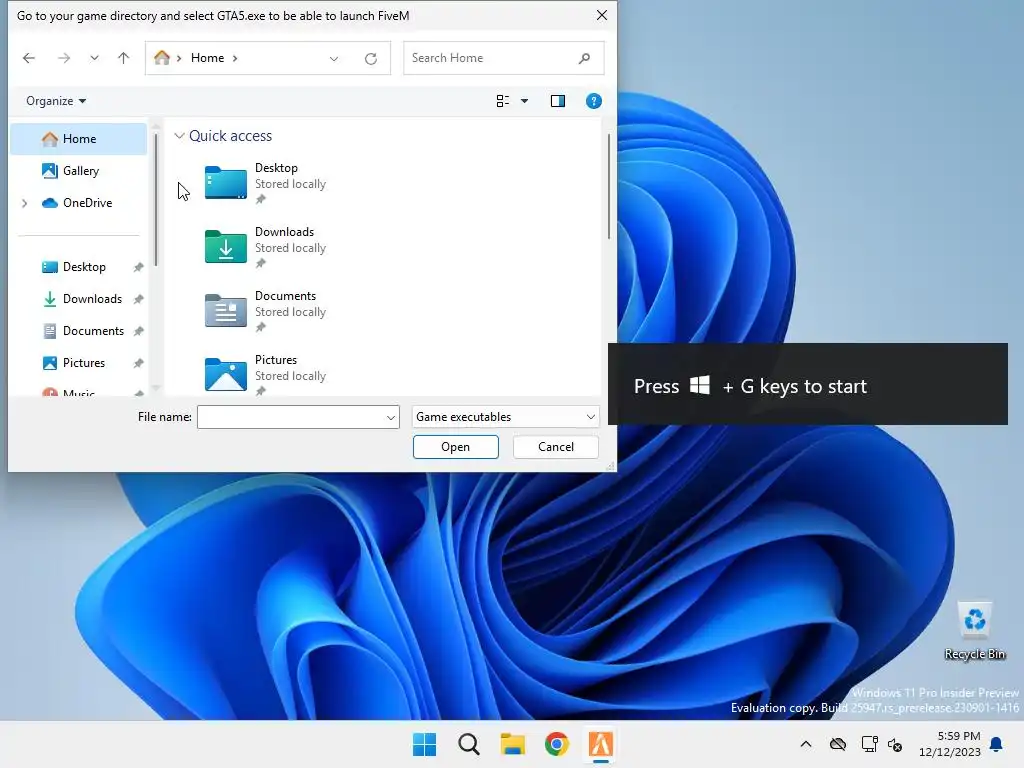The width and height of the screenshot is (1024, 768).
Task: Open the blue help button
Action: point(594,101)
